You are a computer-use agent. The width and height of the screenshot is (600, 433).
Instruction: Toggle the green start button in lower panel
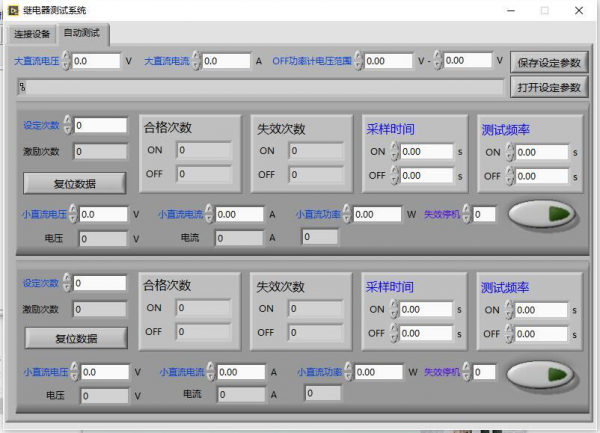[541, 373]
